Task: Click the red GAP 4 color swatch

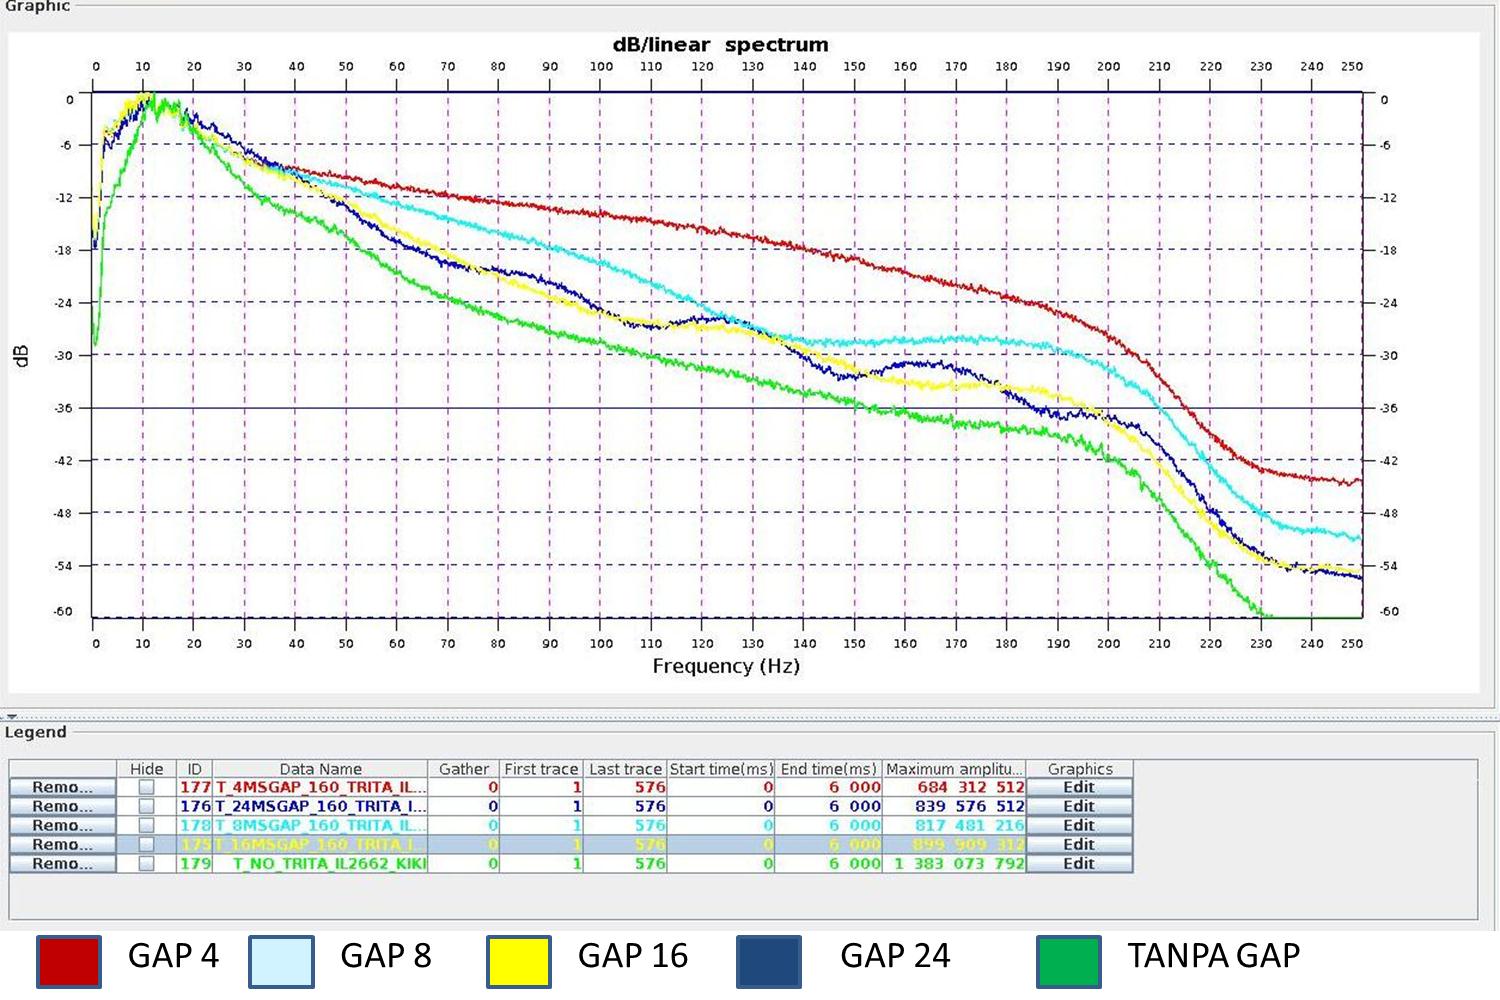Action: point(69,957)
